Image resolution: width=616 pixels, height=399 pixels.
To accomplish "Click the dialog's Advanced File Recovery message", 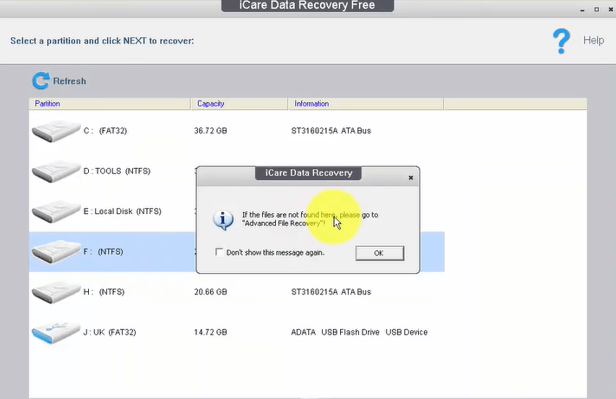I will click(x=310, y=219).
